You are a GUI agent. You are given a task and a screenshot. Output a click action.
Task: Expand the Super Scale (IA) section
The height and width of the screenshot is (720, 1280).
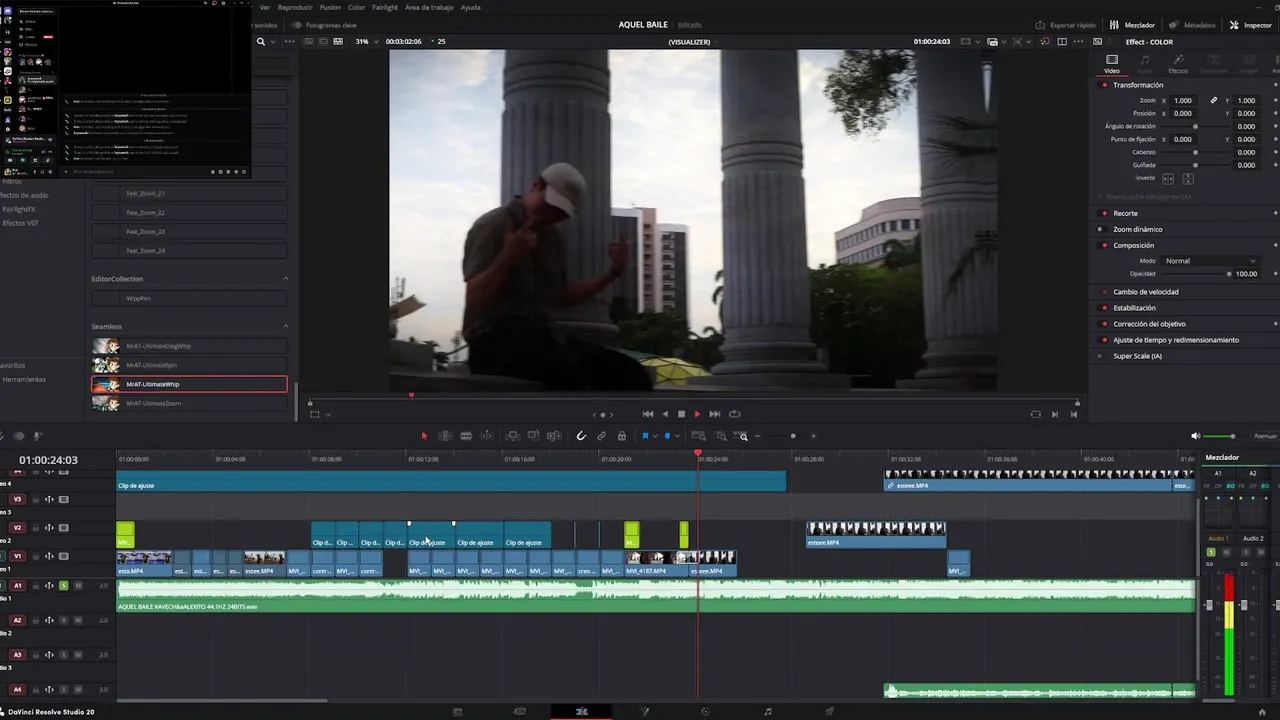[x=1138, y=356]
